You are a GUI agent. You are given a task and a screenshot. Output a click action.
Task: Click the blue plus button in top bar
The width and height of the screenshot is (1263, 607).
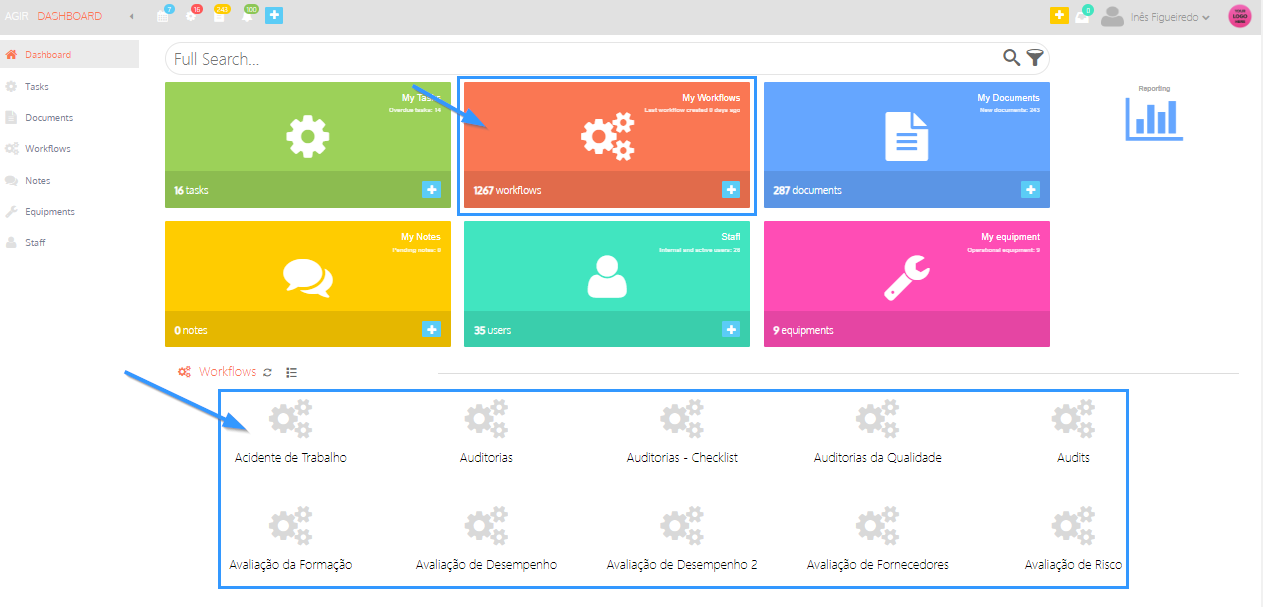click(273, 16)
